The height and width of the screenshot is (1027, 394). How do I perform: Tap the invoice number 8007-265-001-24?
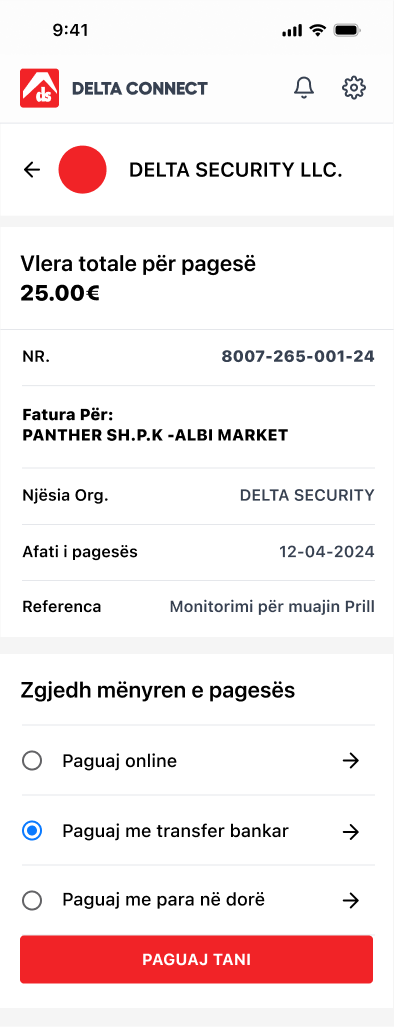(298, 357)
